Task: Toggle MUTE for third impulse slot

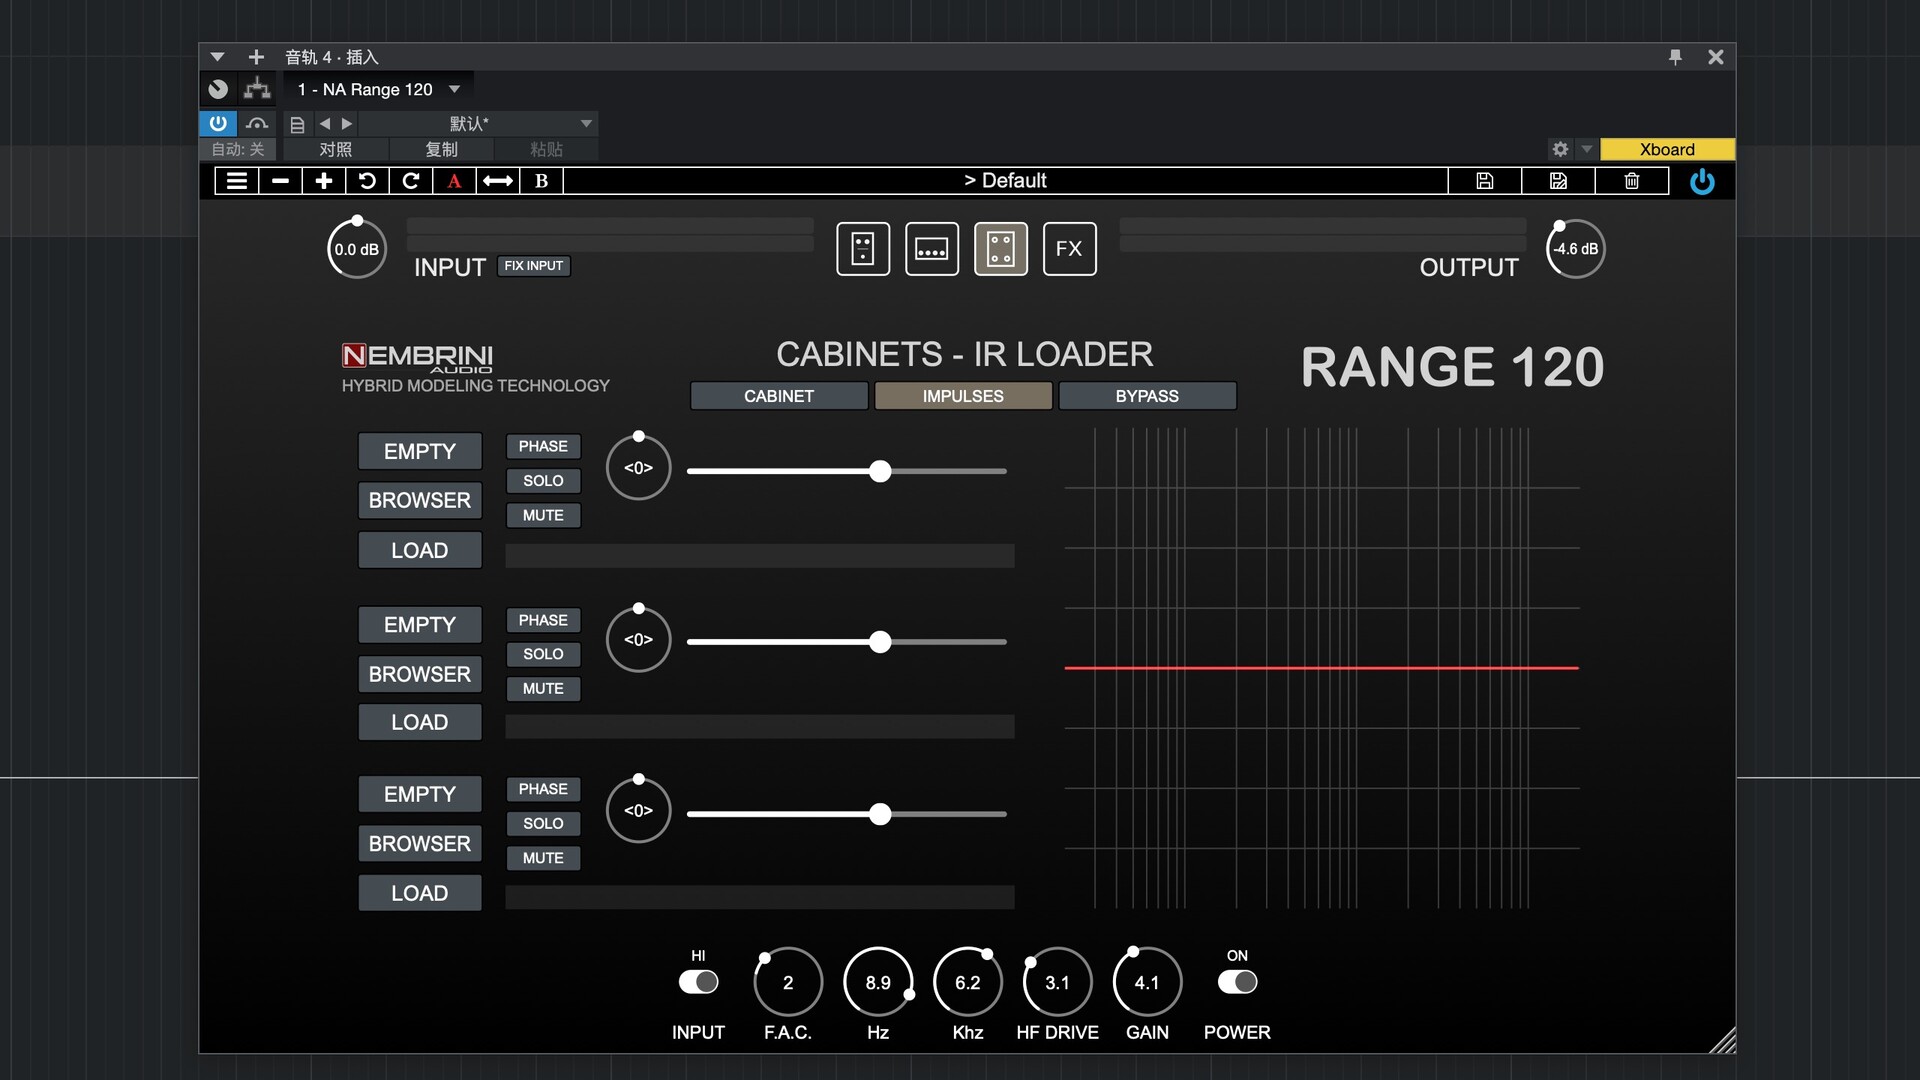Action: coord(543,858)
